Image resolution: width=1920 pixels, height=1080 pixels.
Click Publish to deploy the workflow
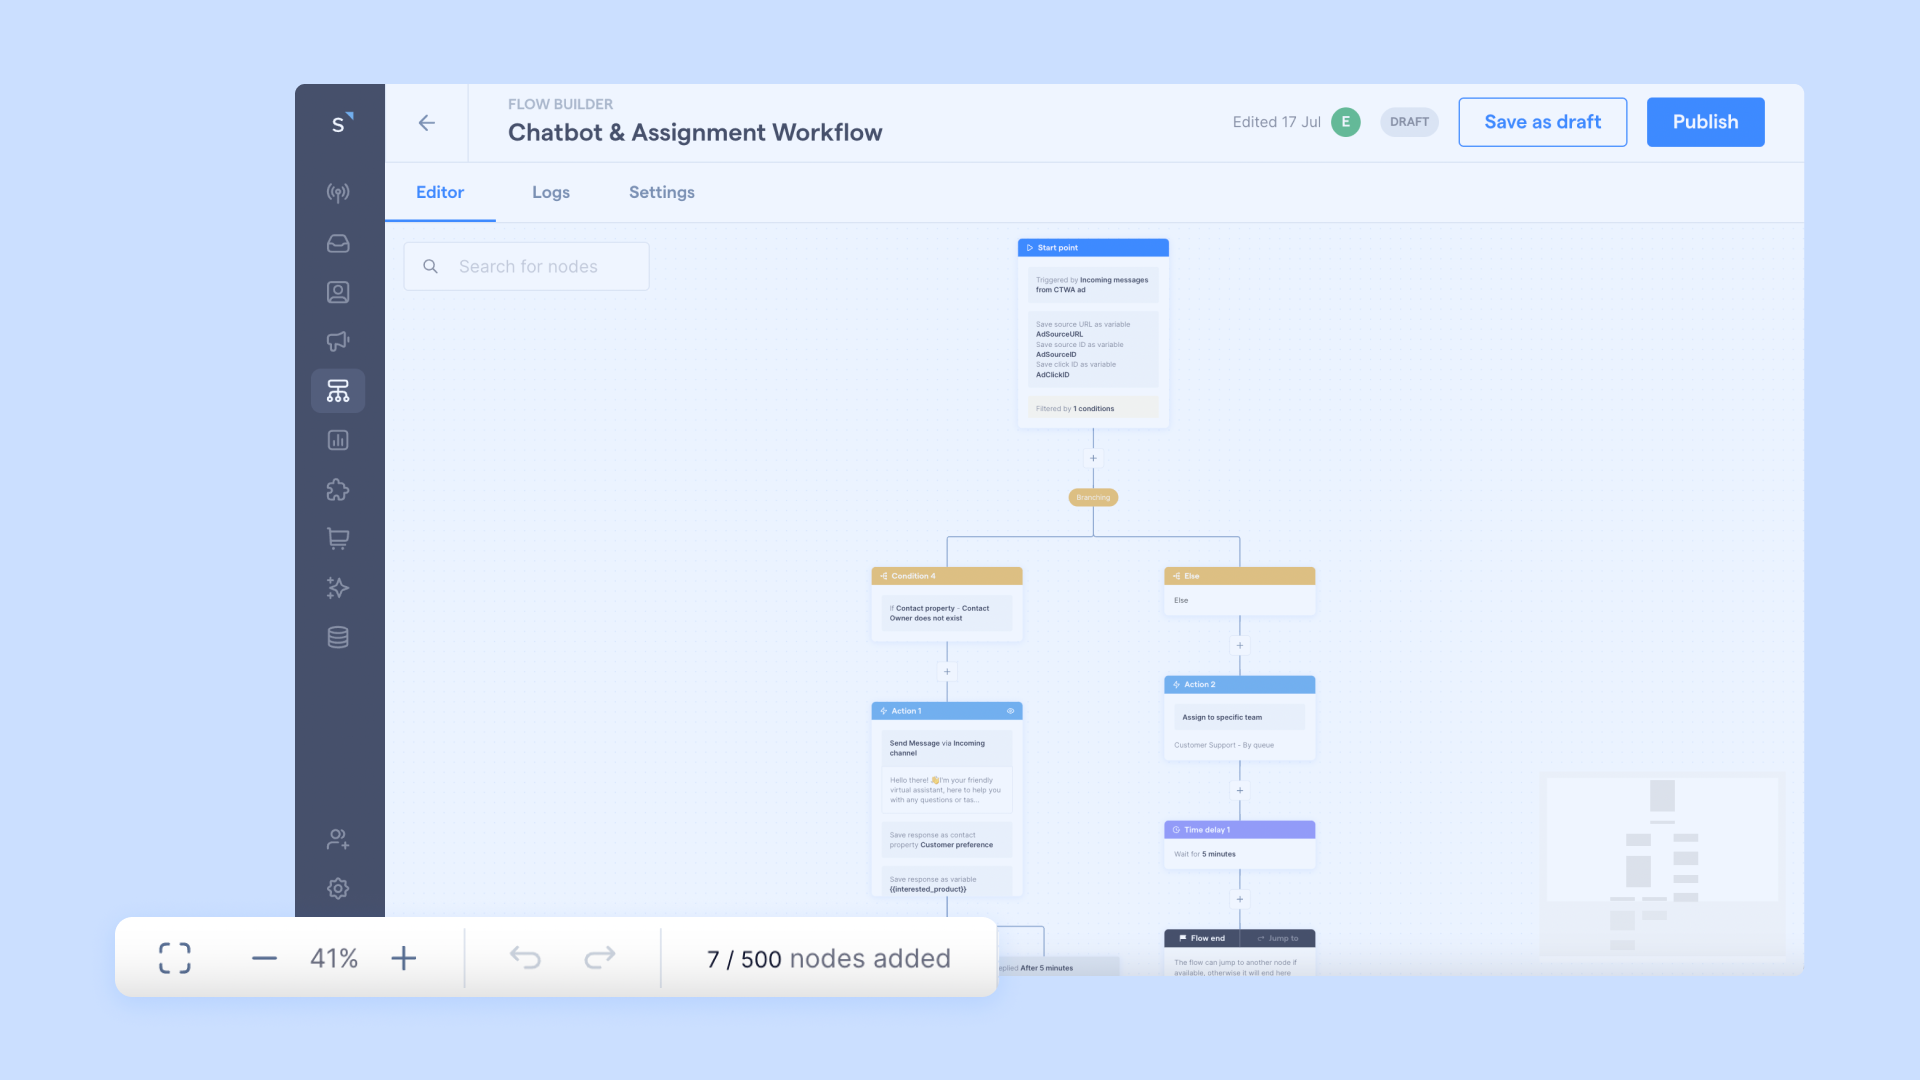click(1705, 121)
